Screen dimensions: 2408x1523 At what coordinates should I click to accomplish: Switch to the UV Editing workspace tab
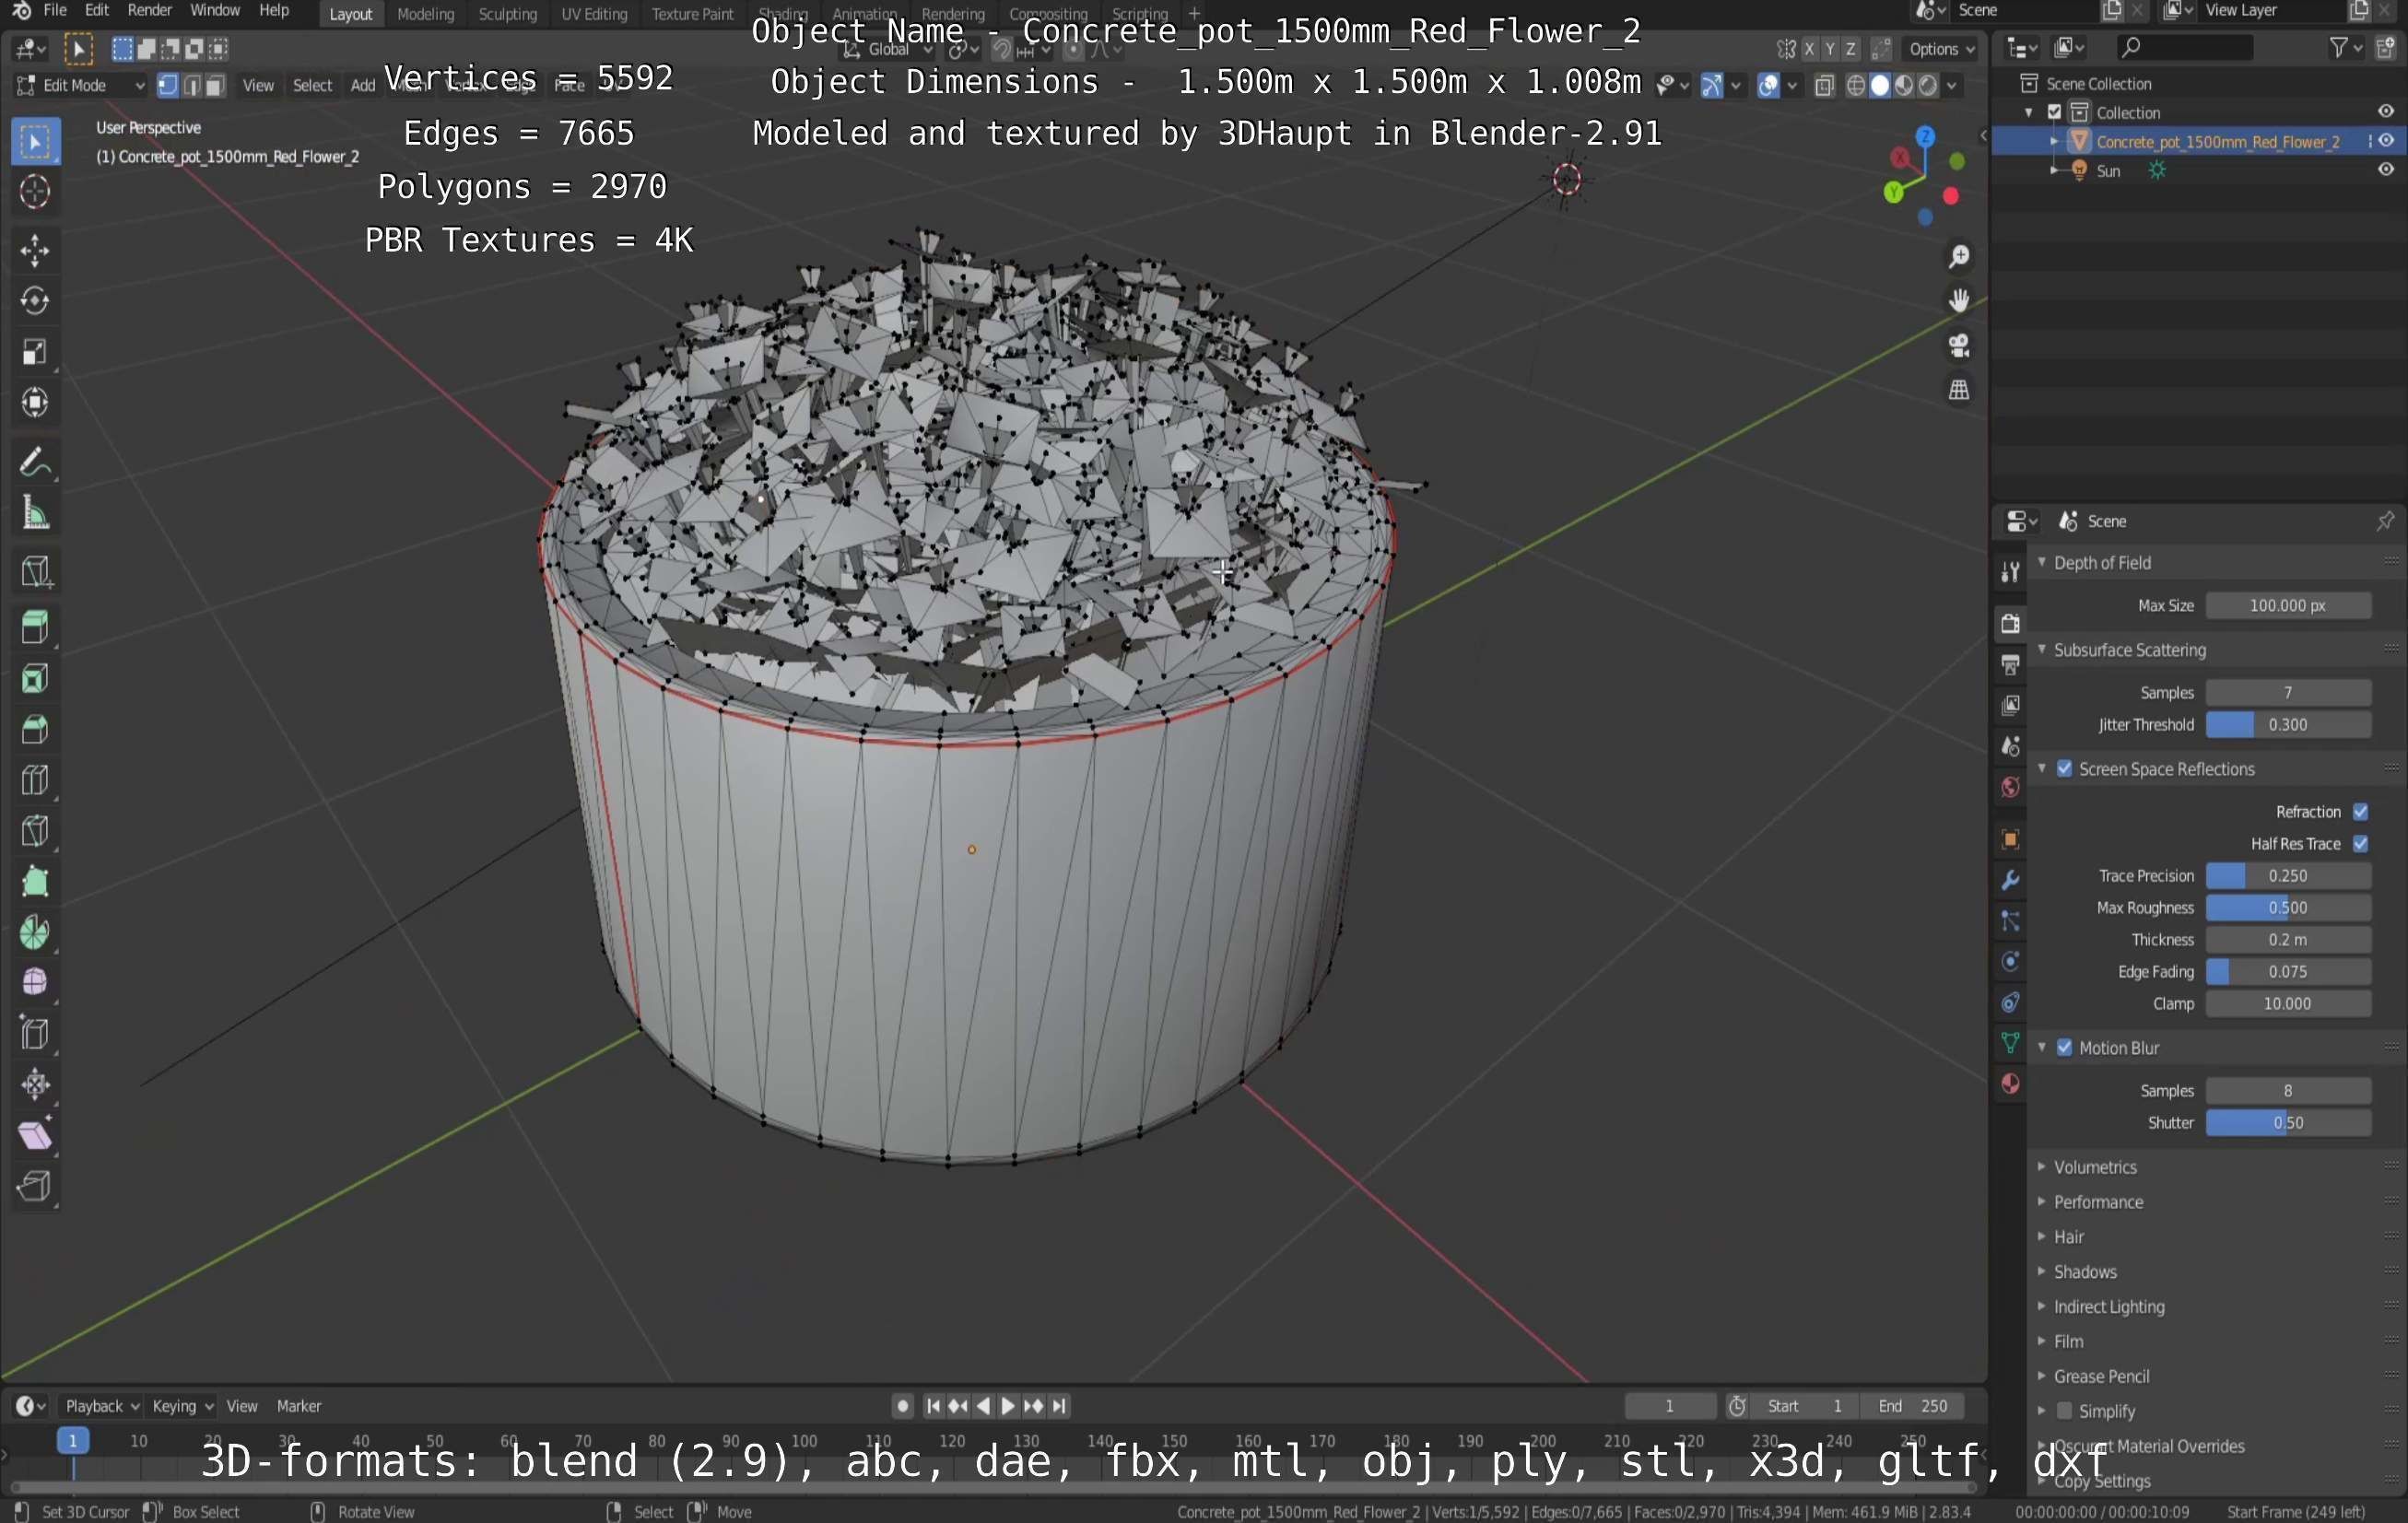coord(594,14)
